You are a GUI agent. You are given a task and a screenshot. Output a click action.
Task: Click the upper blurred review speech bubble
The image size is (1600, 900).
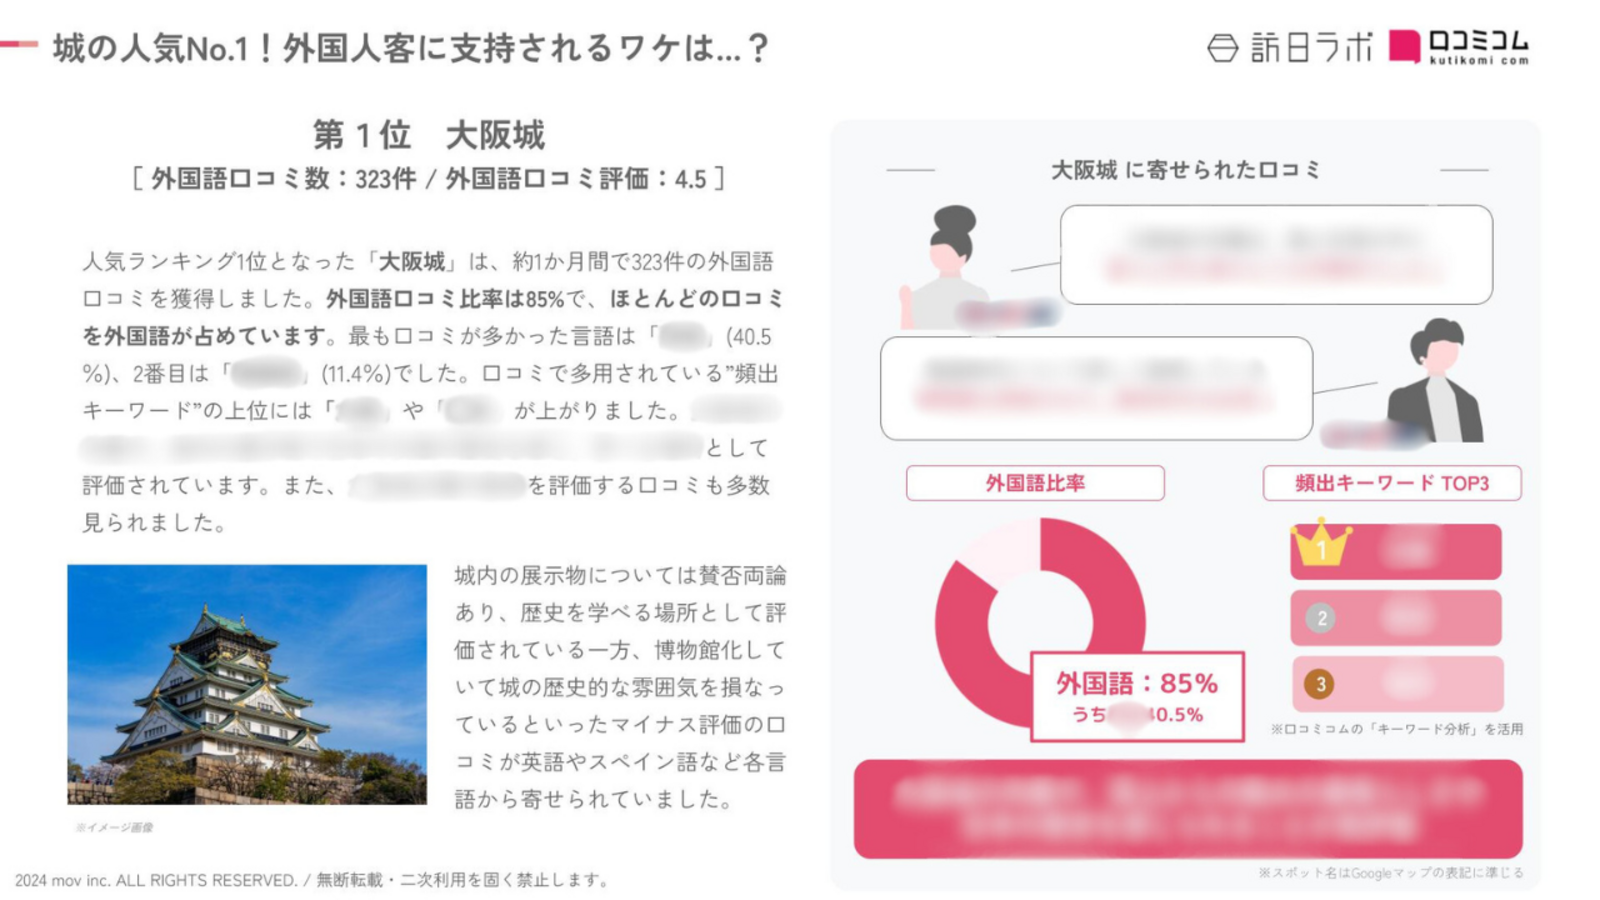[1276, 254]
